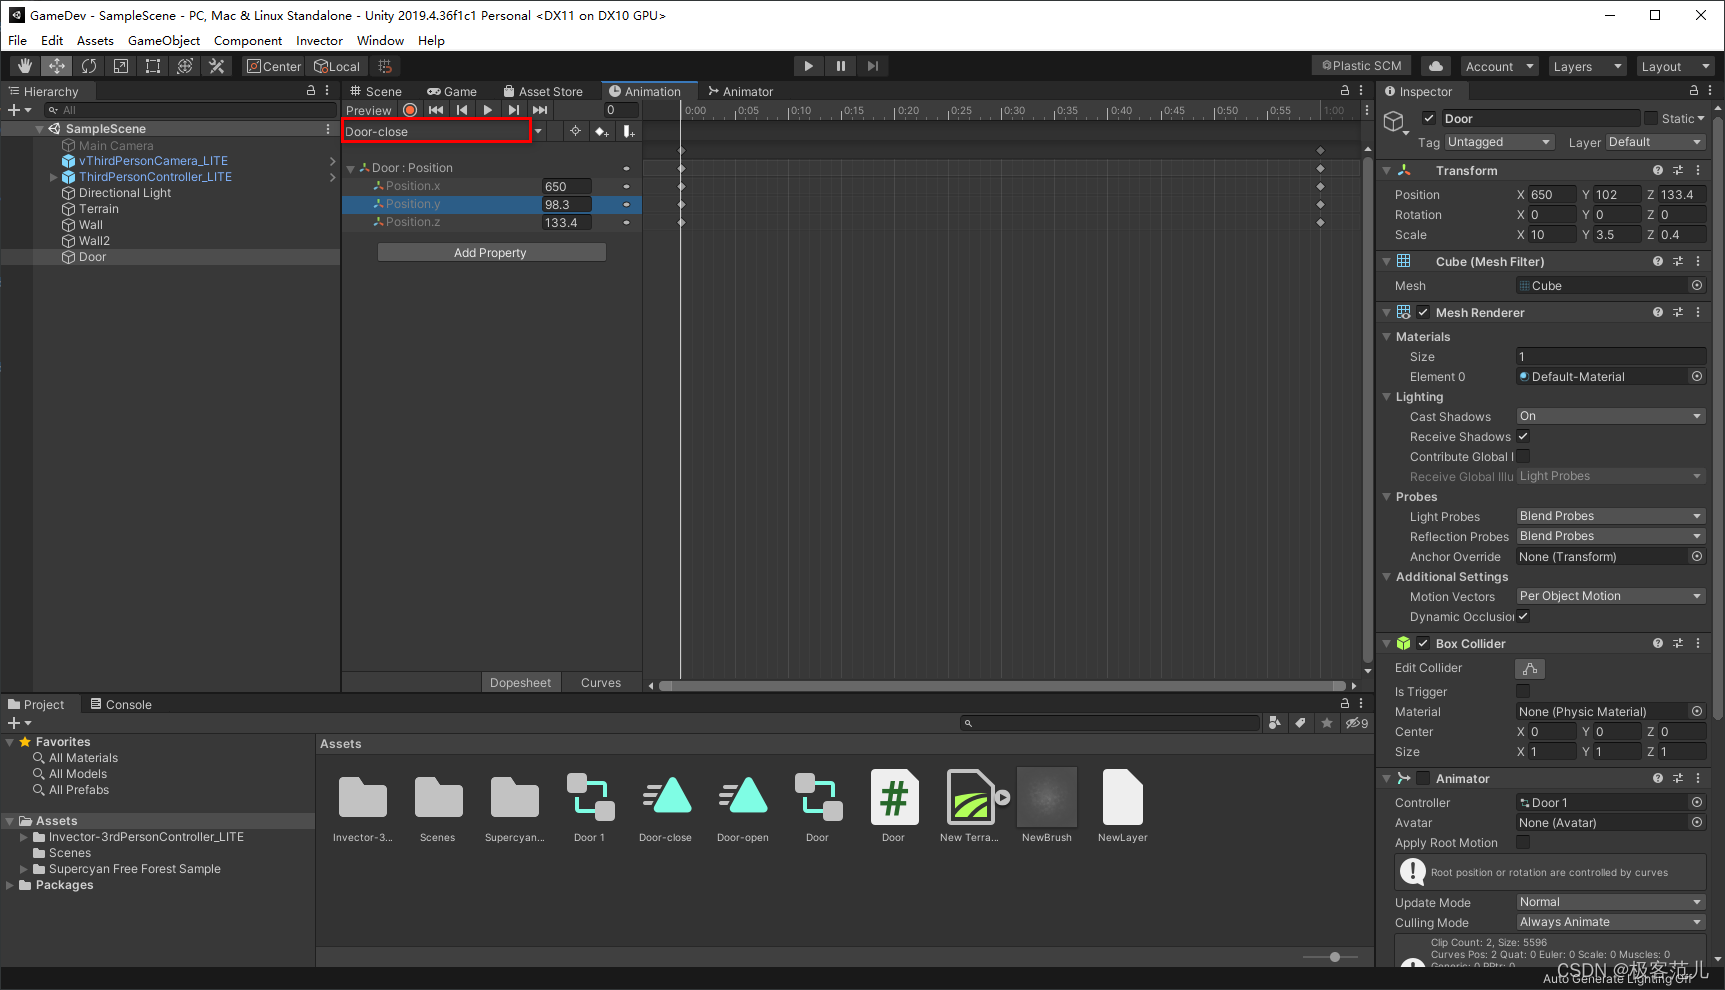This screenshot has width=1725, height=990.
Task: Open Transform component help icon
Action: pos(1658,171)
